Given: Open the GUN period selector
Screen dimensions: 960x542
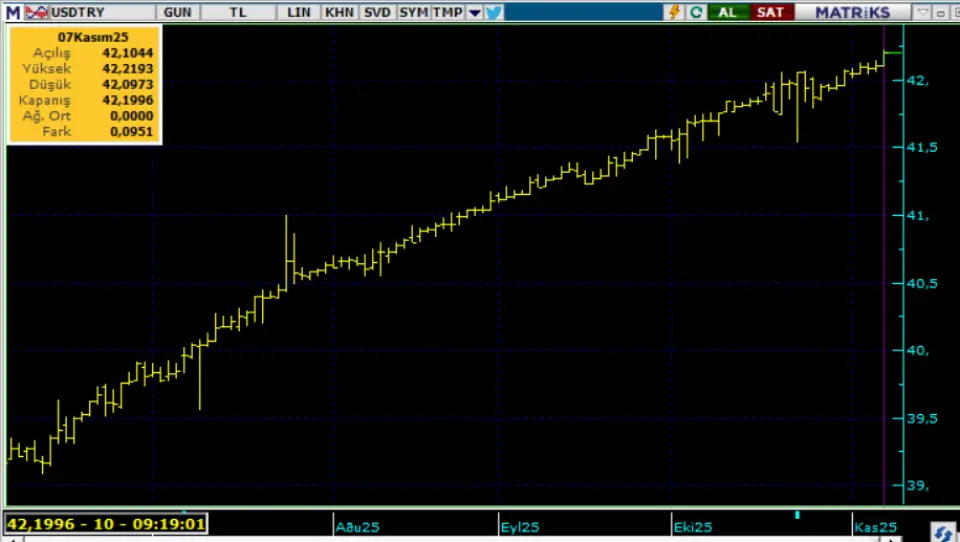Looking at the screenshot, I should tap(177, 12).
